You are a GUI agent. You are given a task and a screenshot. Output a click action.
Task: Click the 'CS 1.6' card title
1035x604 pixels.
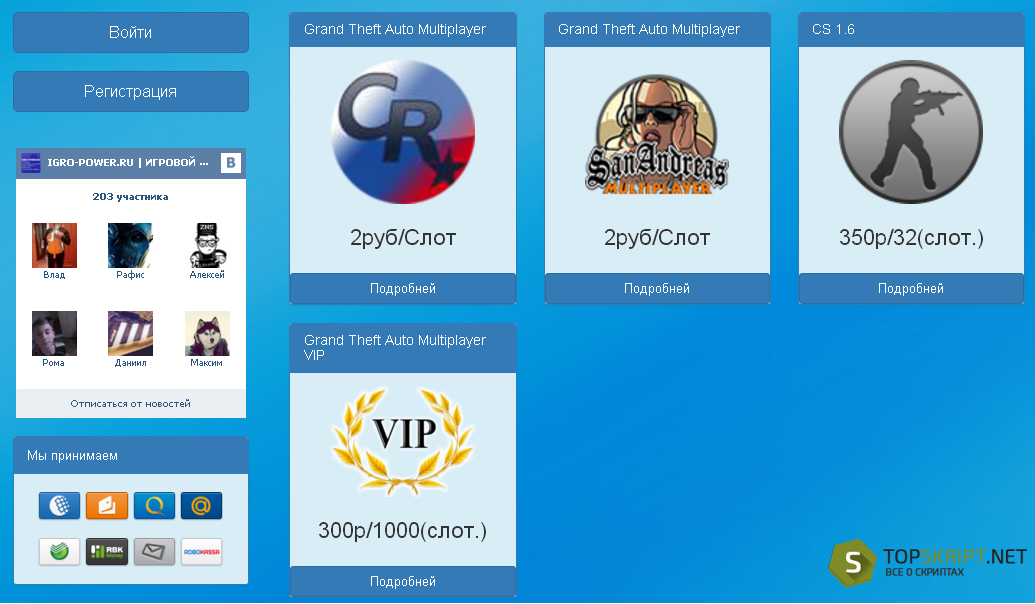833,29
